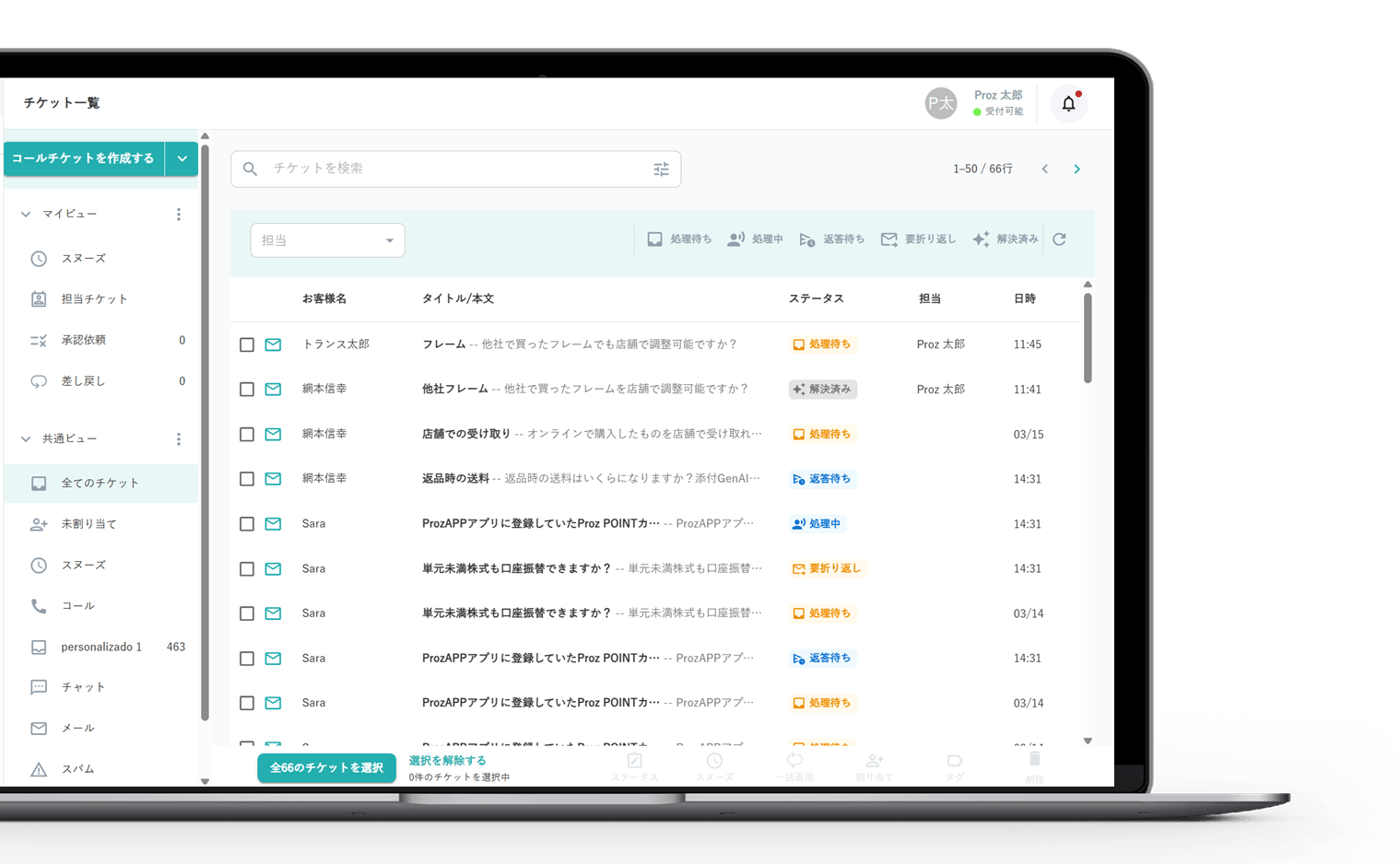
Task: Collapse the 共通ビュー section
Action: click(26, 439)
